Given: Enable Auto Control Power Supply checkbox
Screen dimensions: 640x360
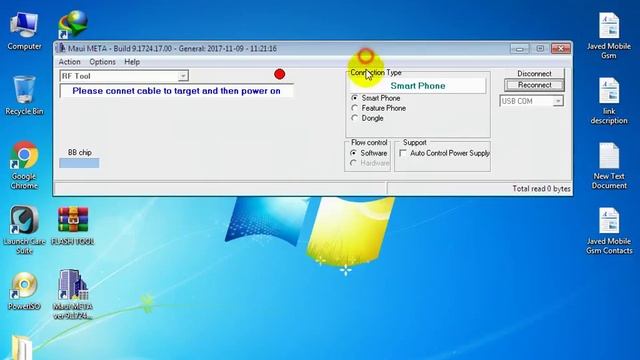Looking at the screenshot, I should point(403,153).
